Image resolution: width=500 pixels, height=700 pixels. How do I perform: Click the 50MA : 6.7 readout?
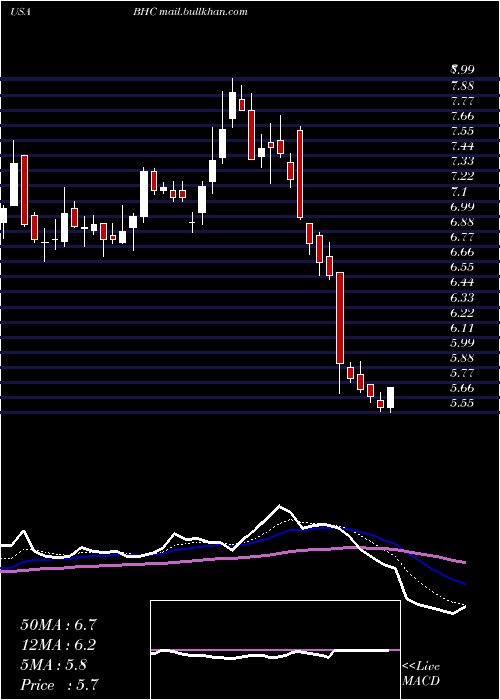[x=58, y=625]
